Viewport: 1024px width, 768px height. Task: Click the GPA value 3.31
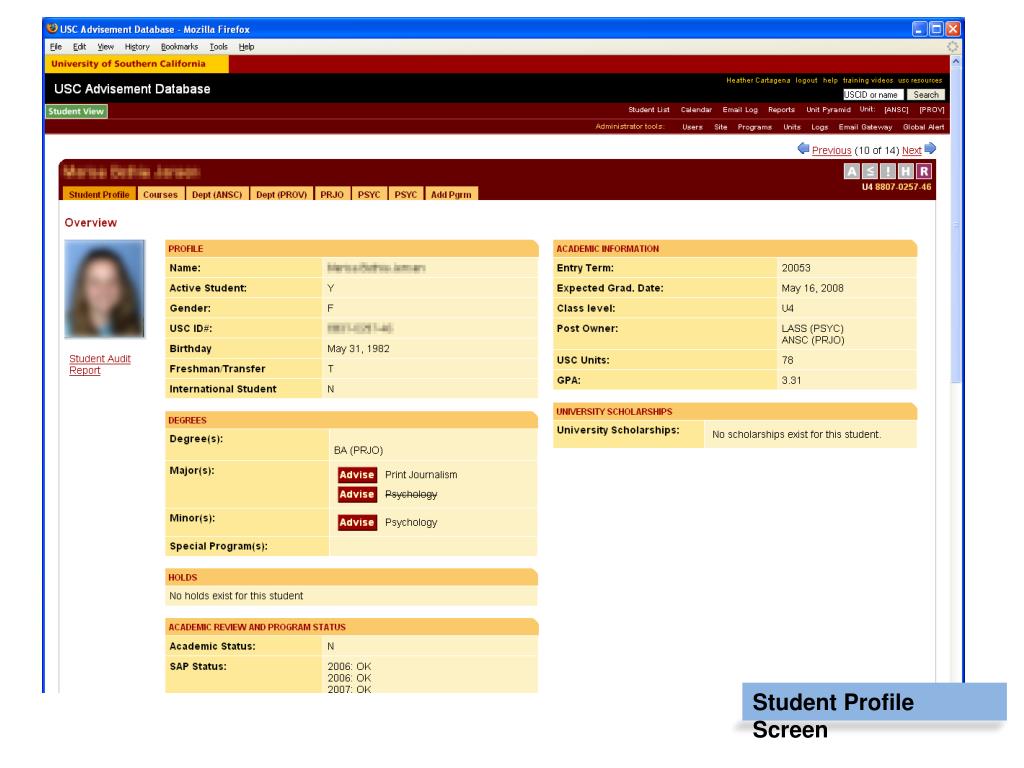pyautogui.click(x=792, y=380)
